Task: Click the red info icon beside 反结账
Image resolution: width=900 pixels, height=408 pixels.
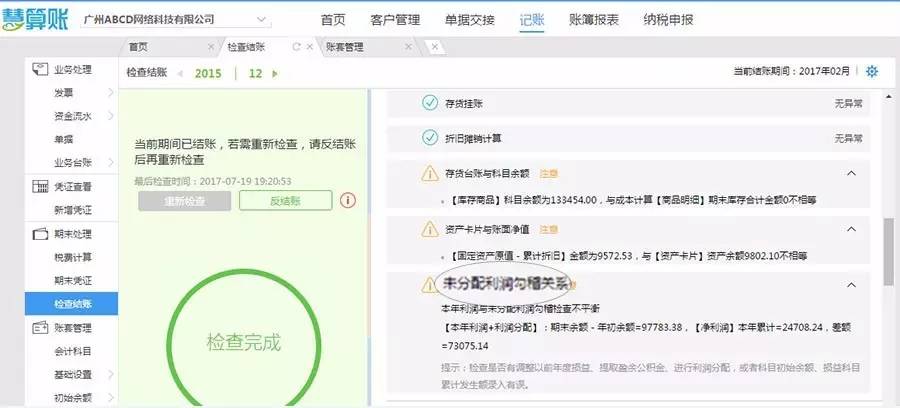Action: click(x=348, y=200)
